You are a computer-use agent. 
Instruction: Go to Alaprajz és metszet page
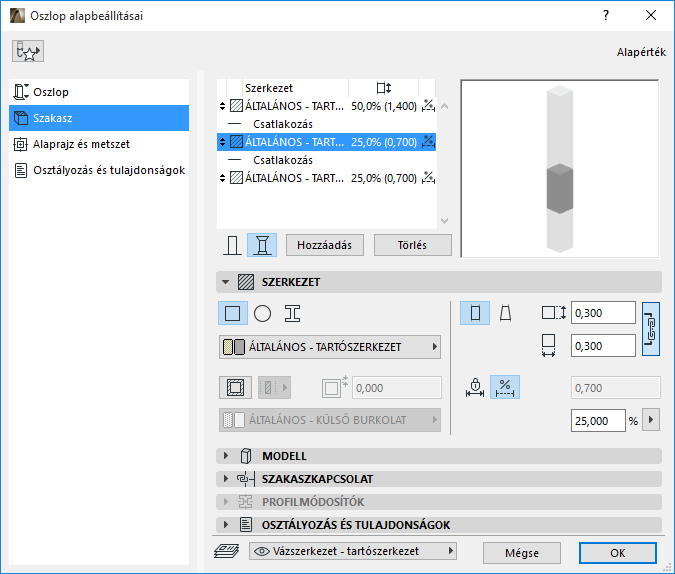(x=99, y=144)
